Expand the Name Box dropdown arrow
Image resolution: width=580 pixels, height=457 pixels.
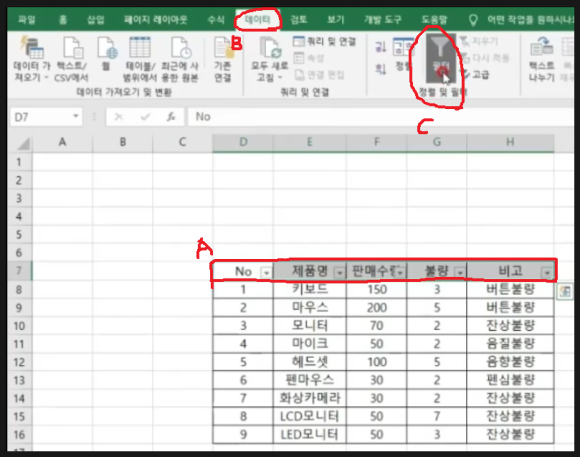[75, 116]
